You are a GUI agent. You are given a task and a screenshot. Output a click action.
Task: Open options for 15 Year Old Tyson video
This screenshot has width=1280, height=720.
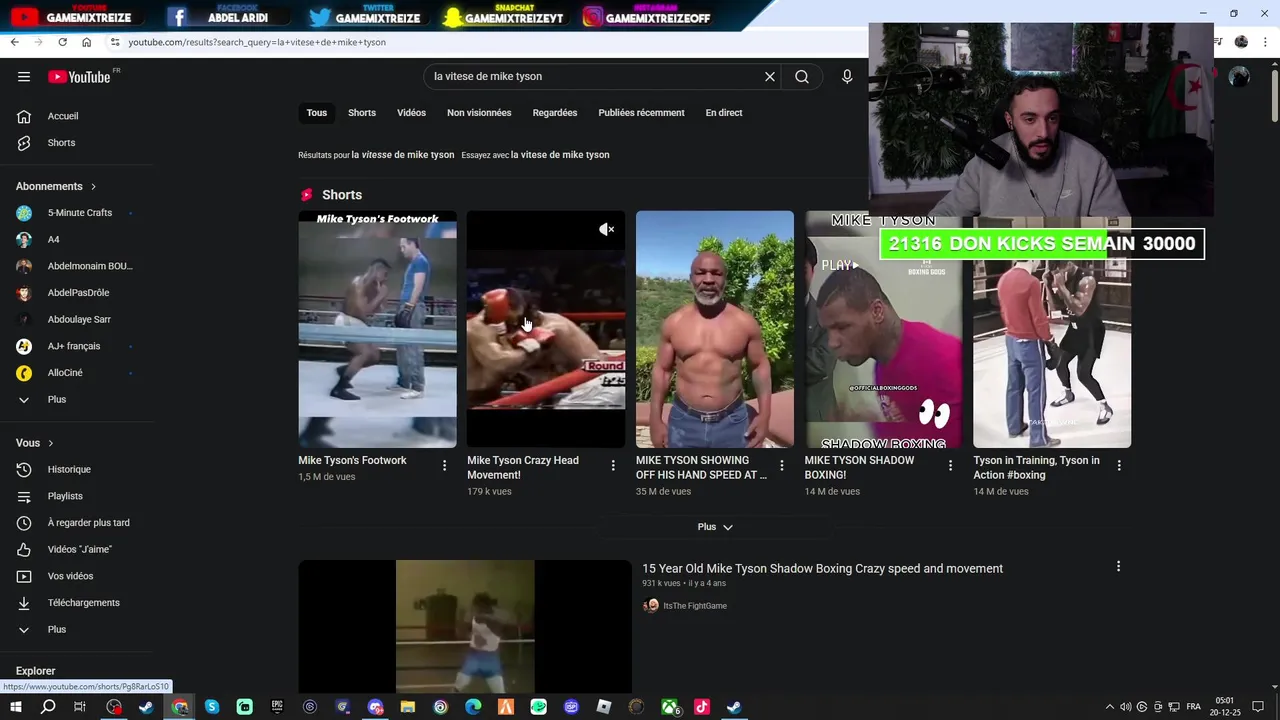click(x=1118, y=567)
